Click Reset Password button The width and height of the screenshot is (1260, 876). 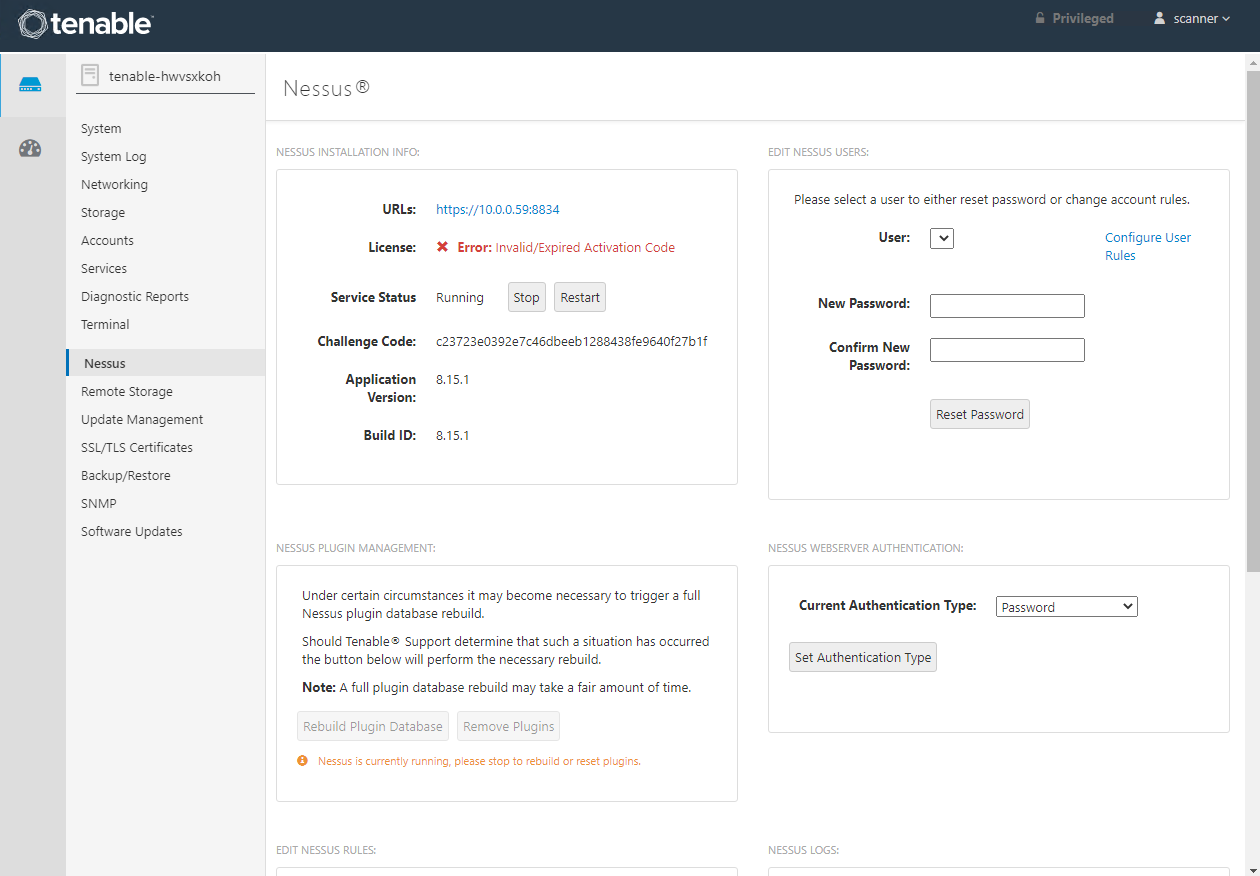coord(980,414)
